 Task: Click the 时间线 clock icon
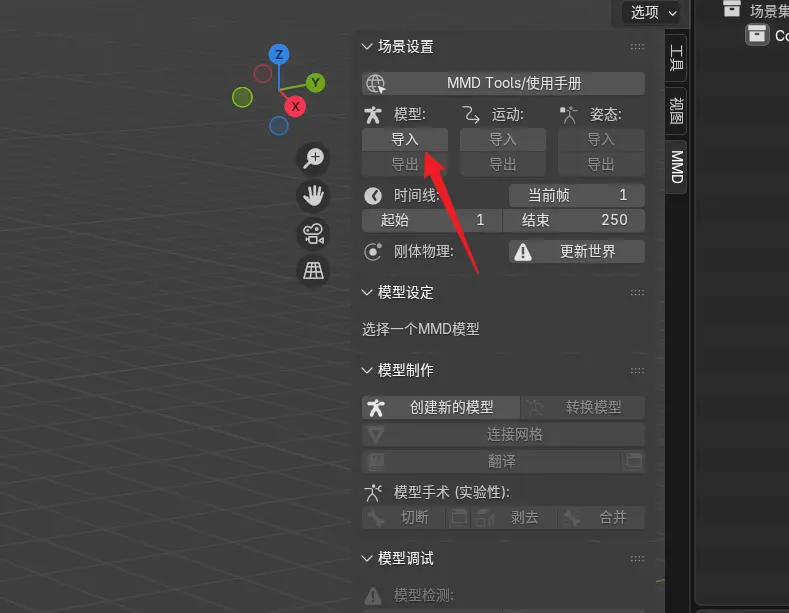pos(373,195)
